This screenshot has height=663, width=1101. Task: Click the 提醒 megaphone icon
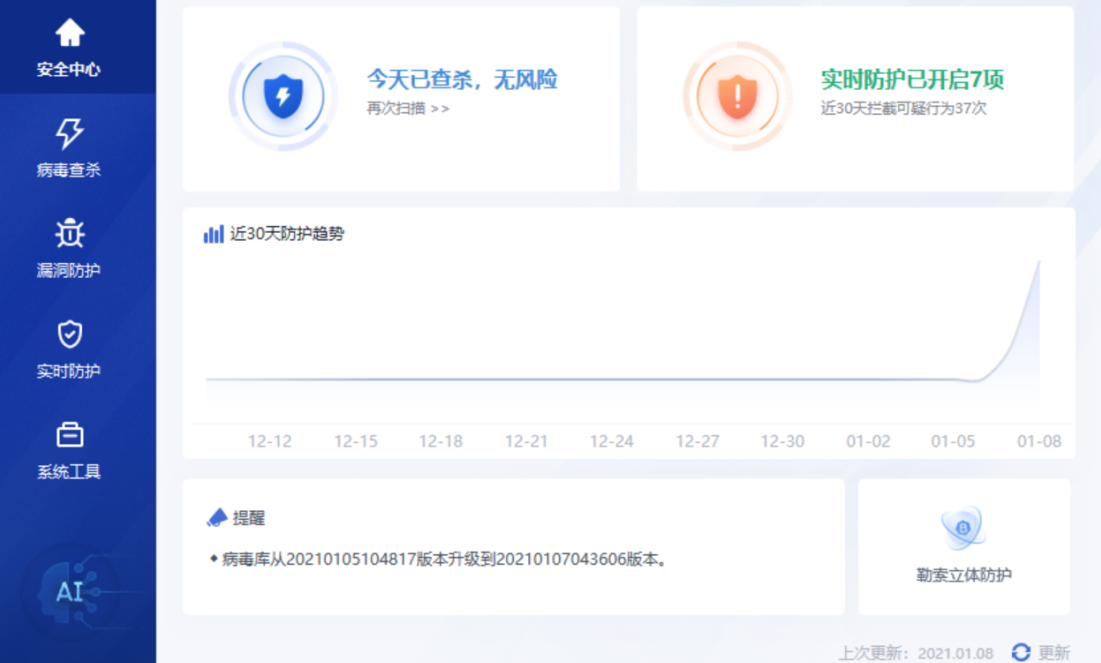click(217, 518)
